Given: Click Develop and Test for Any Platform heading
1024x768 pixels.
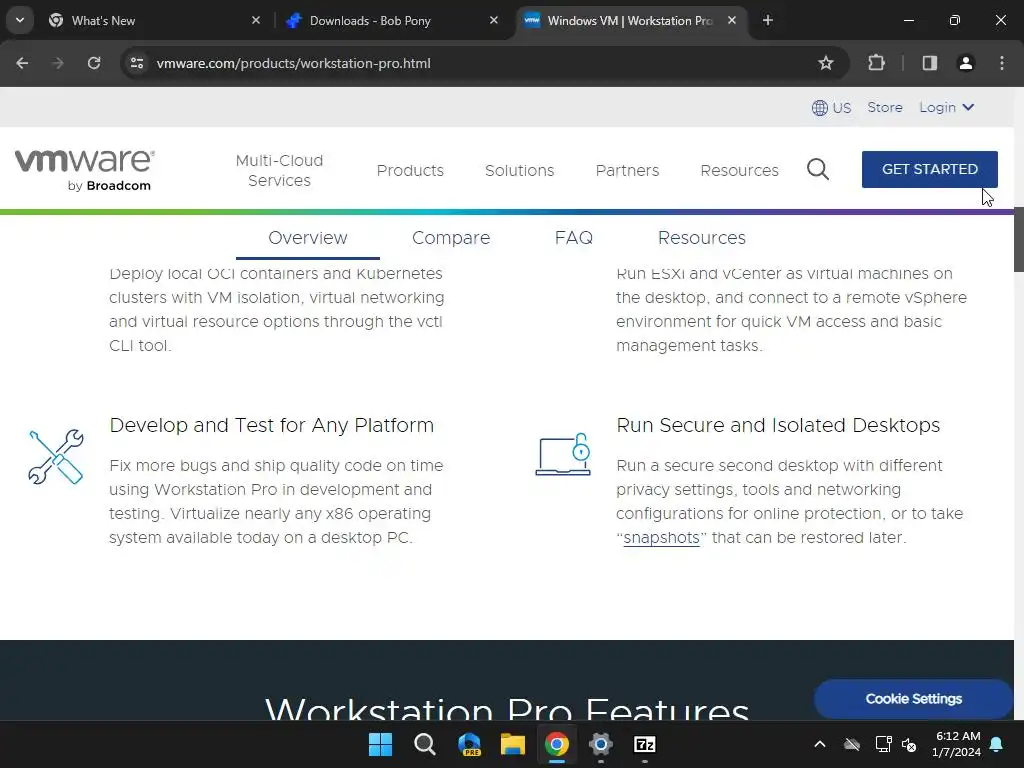Looking at the screenshot, I should [272, 425].
